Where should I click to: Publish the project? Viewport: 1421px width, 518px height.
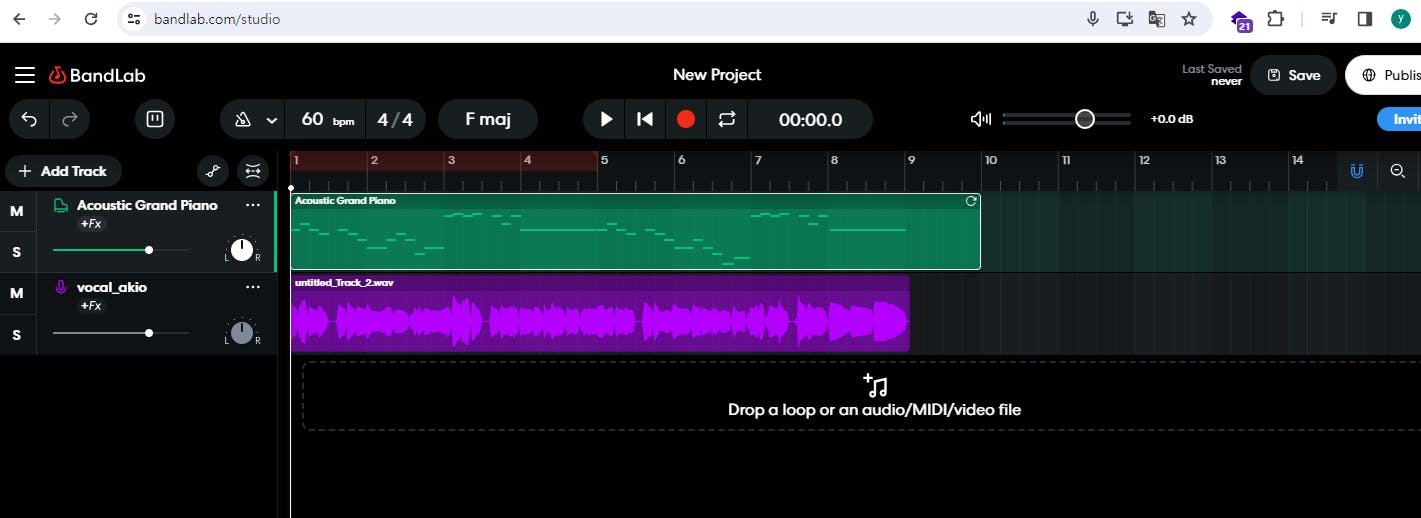pyautogui.click(x=1384, y=75)
